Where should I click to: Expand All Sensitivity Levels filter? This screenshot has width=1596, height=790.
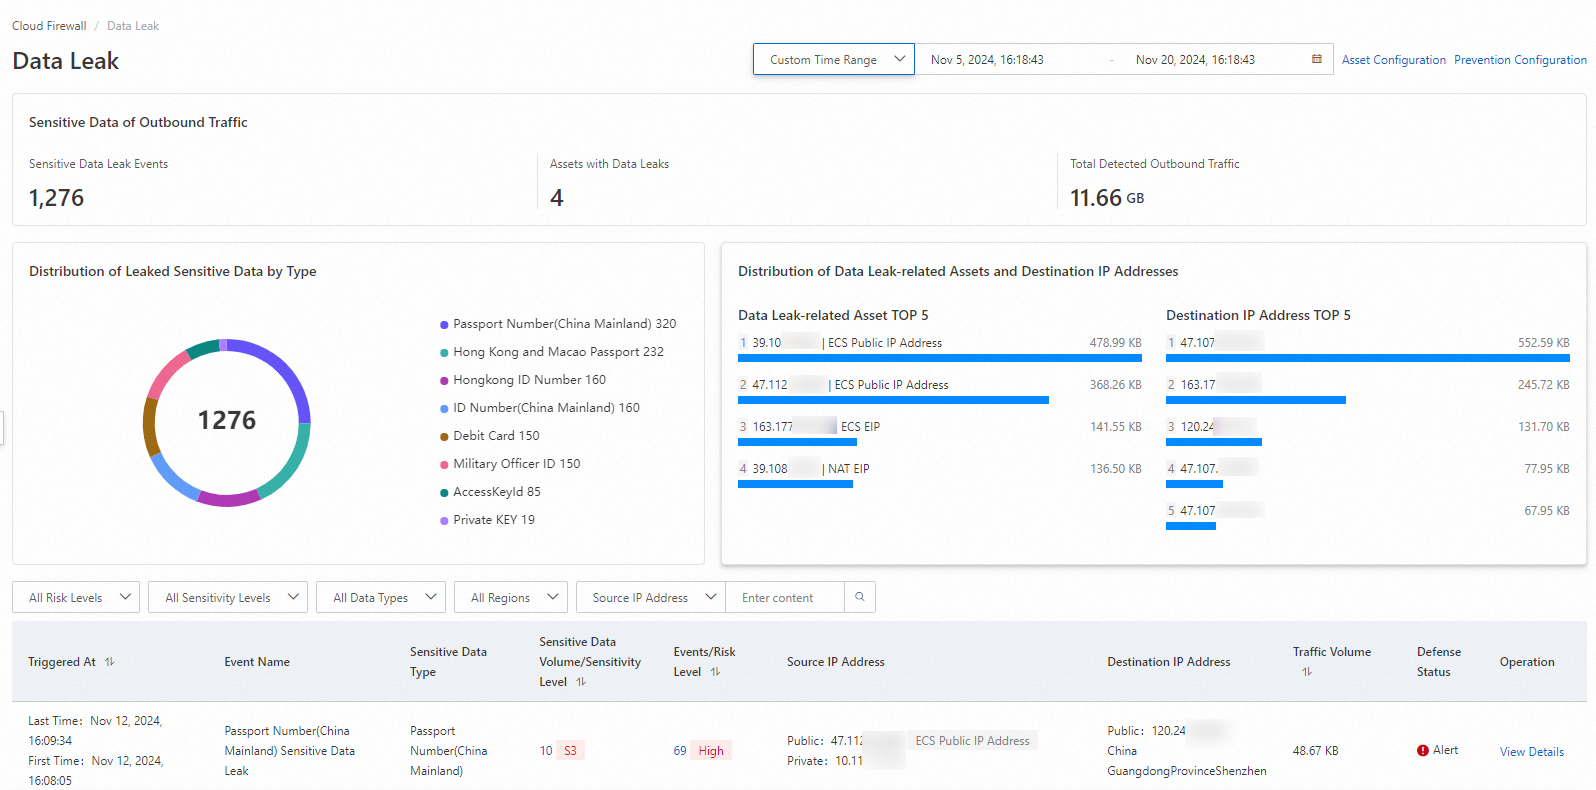pyautogui.click(x=228, y=597)
